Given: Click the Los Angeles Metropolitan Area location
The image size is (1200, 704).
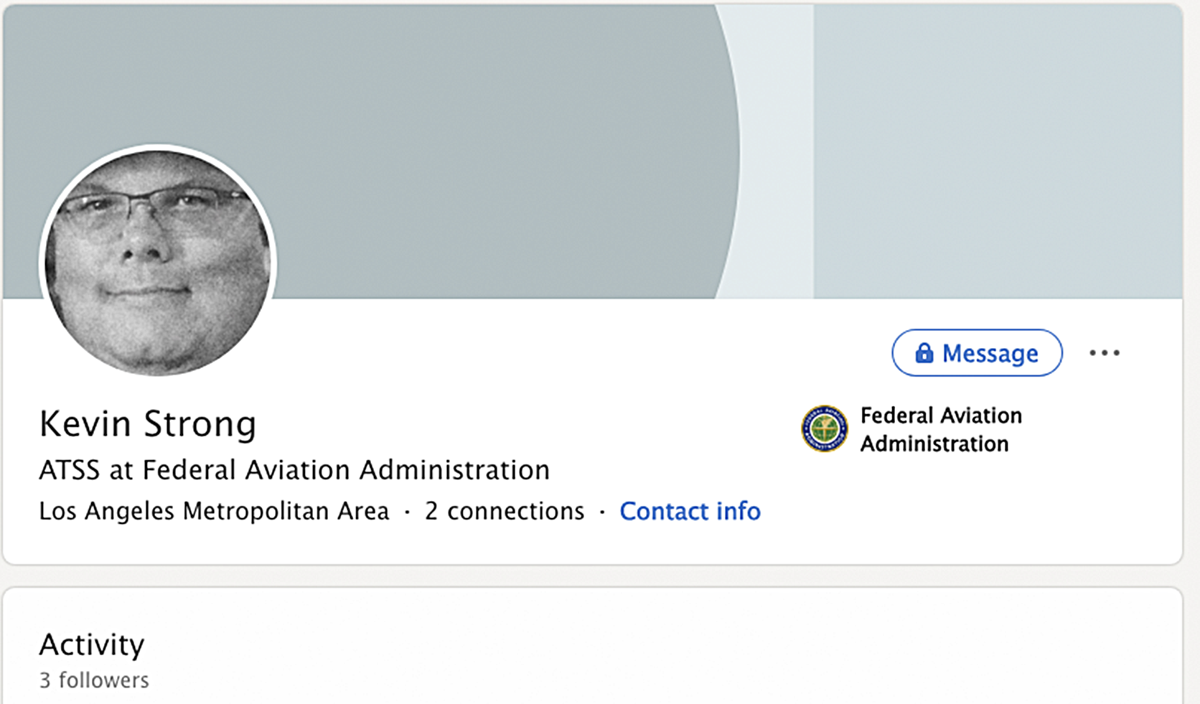Looking at the screenshot, I should coord(214,511).
